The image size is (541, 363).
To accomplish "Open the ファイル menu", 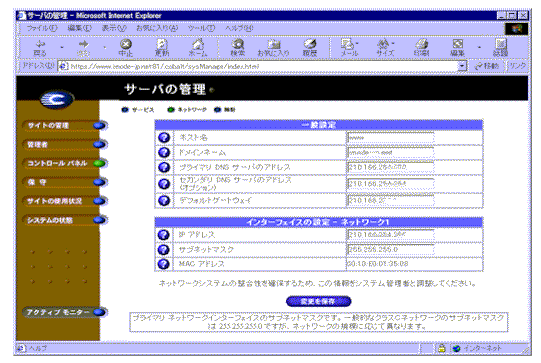I will pos(42,28).
